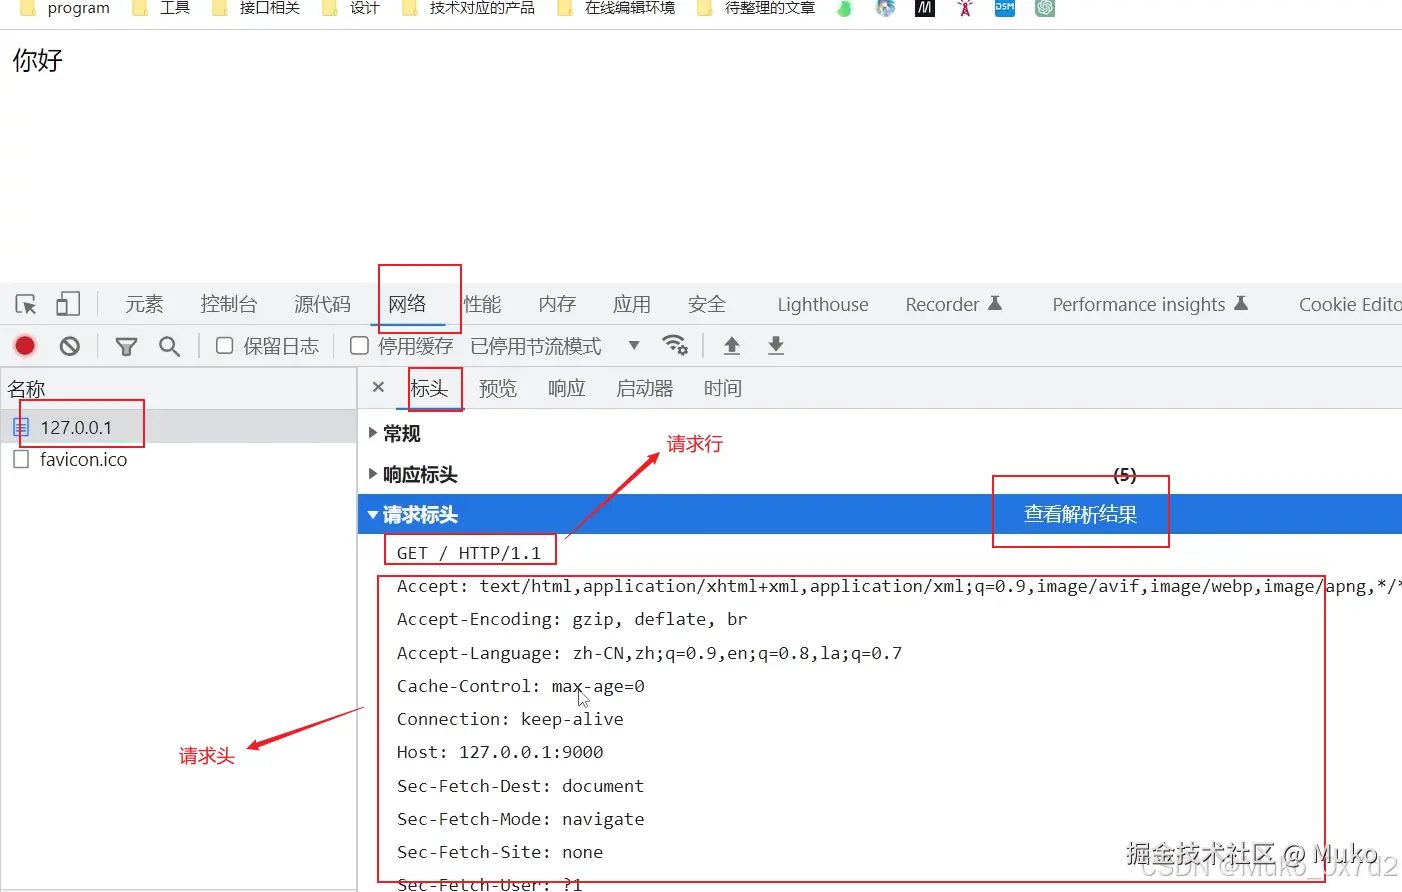Open the Lighthouse panel tab
Image resolution: width=1402 pixels, height=892 pixels.
click(x=823, y=304)
